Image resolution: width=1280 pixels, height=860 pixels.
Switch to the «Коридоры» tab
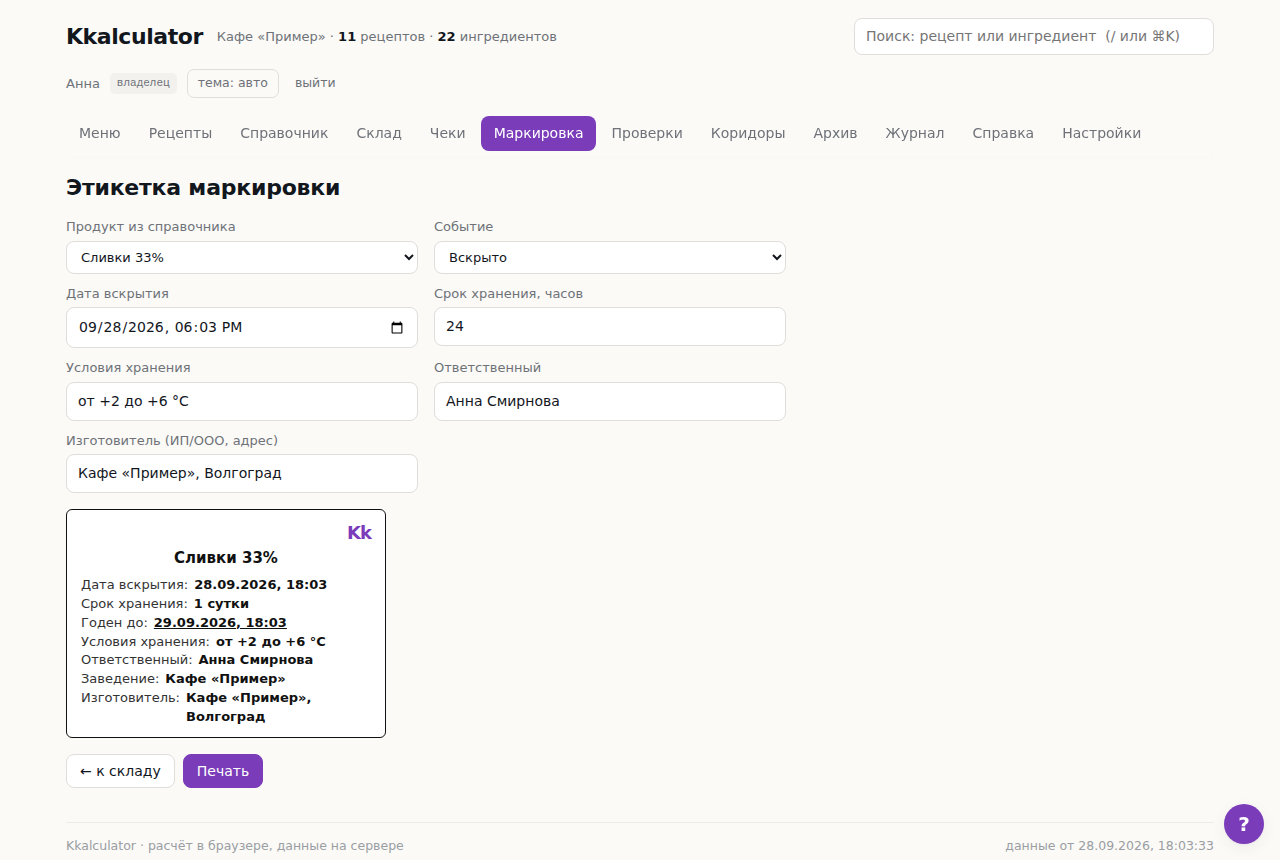pos(748,133)
